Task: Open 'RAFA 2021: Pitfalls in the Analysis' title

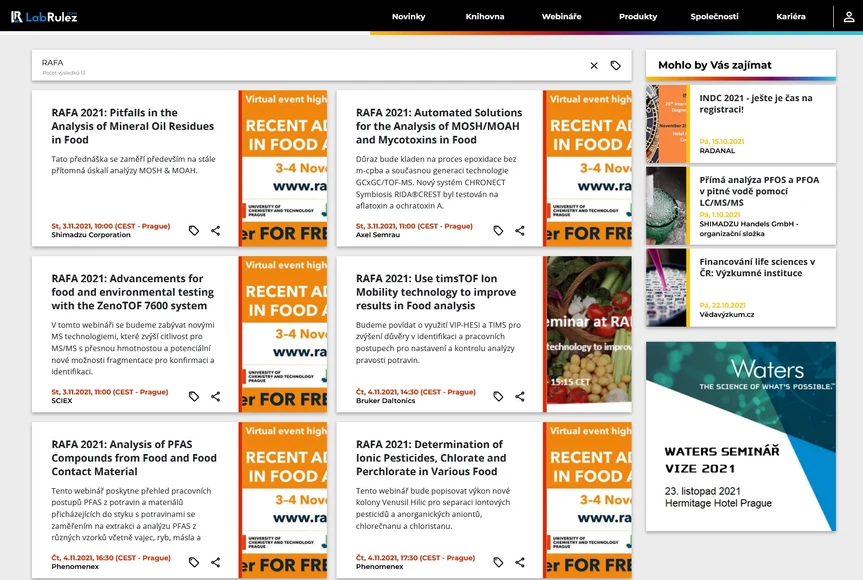Action: coord(133,126)
